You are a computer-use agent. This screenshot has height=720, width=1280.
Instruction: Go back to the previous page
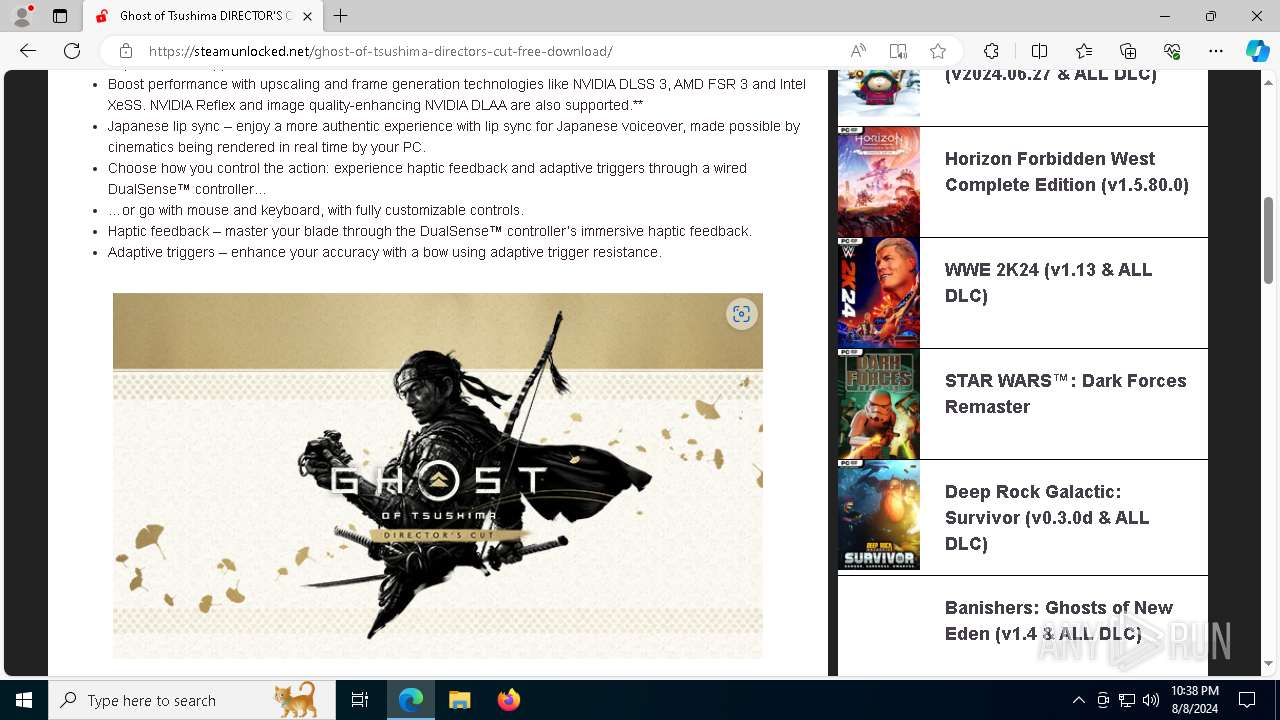(28, 51)
